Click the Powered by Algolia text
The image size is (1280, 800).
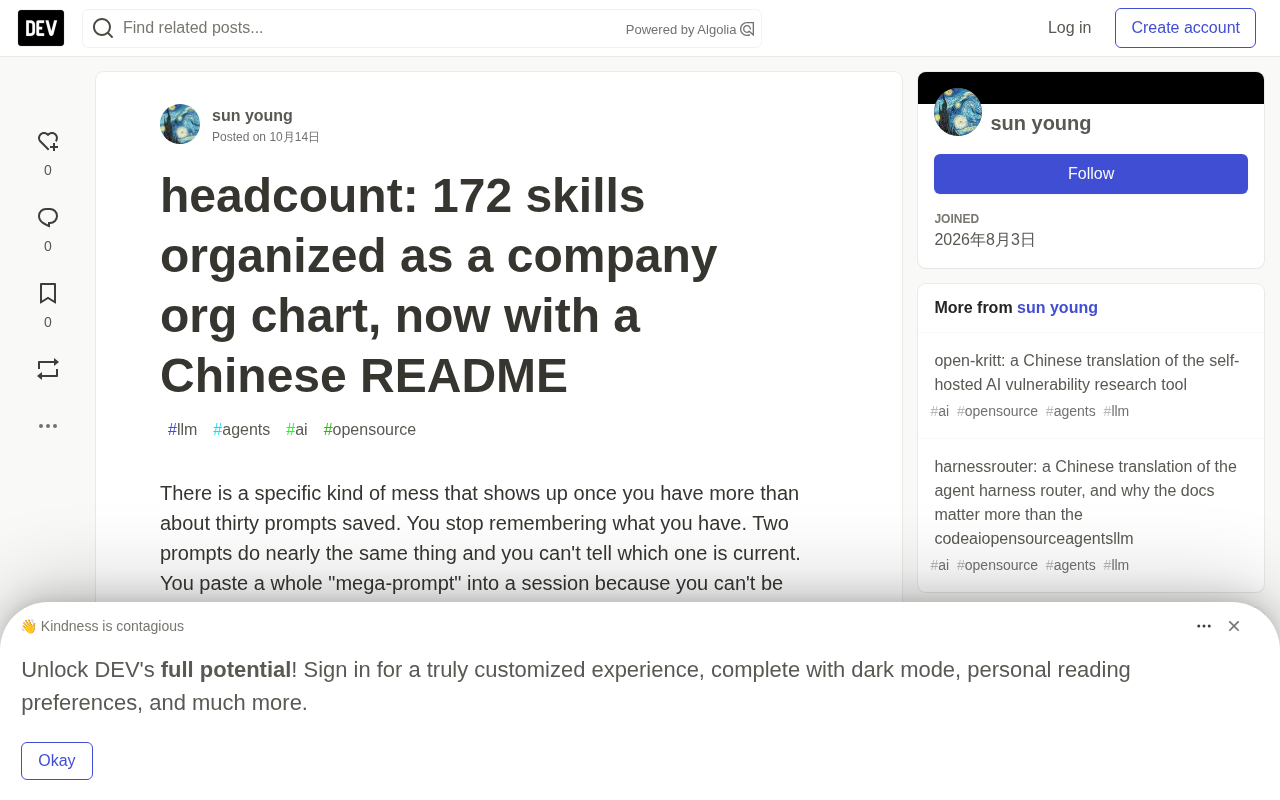681,30
